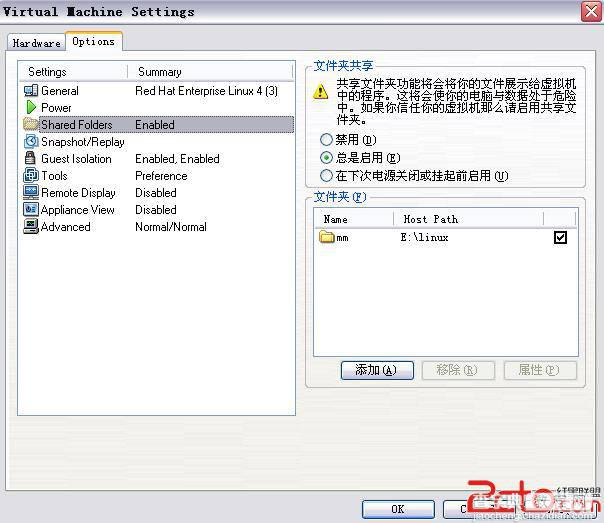604x523 pixels.
Task: Click the OK button
Action: pyautogui.click(x=398, y=509)
